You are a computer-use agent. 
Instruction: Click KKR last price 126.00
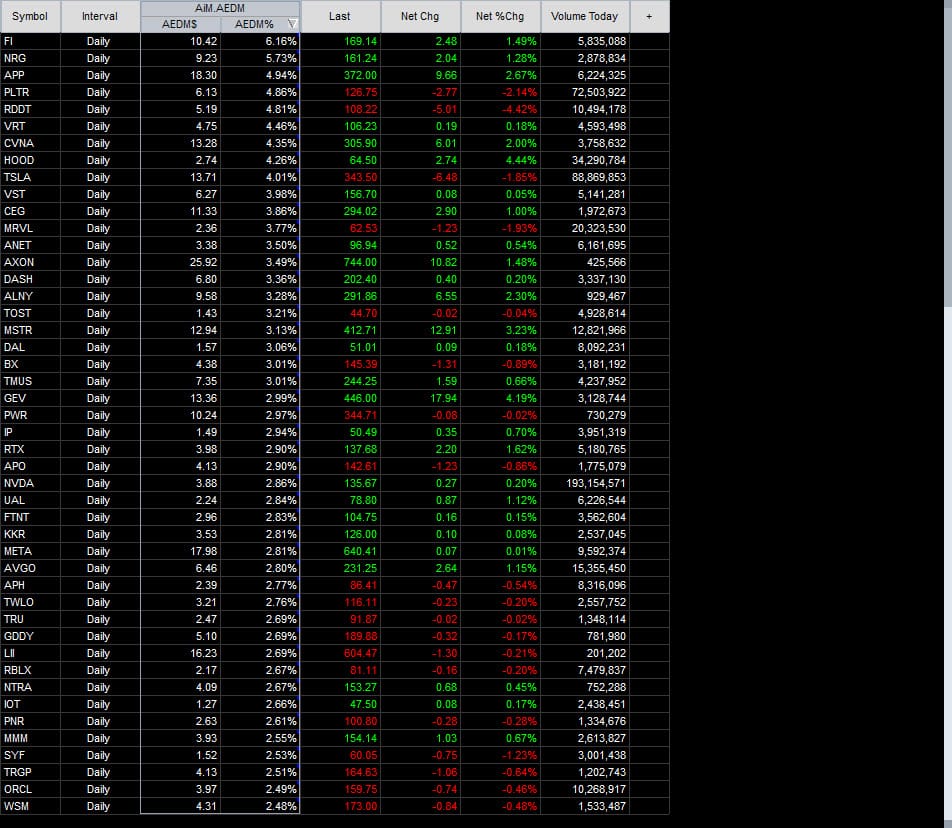click(x=361, y=534)
